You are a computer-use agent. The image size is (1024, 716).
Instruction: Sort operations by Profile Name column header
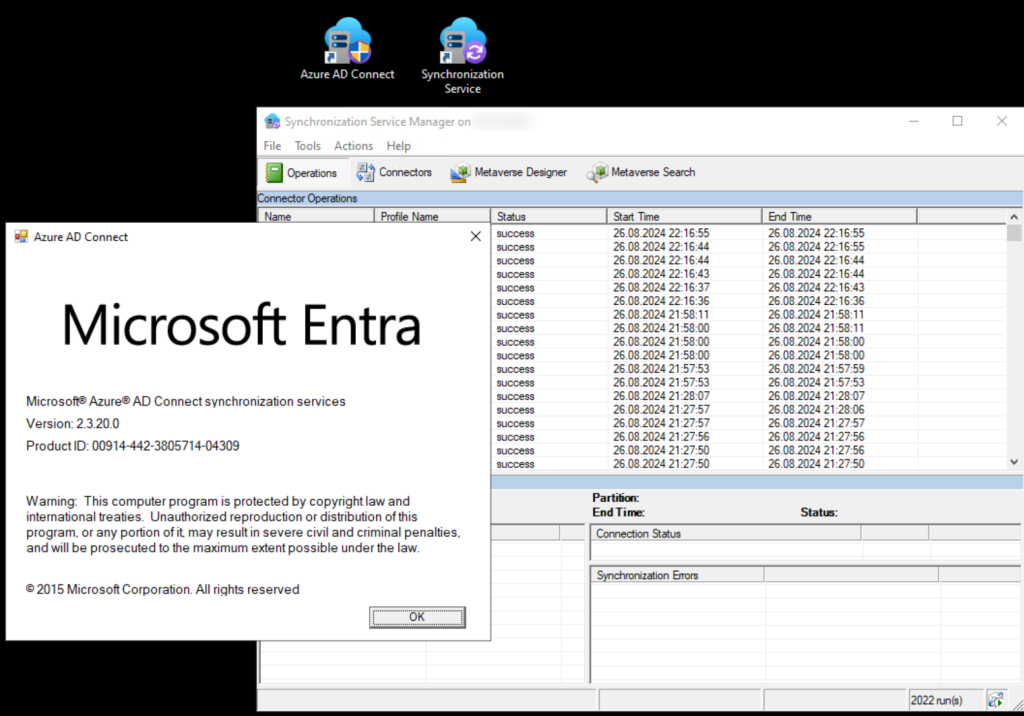[x=432, y=216]
